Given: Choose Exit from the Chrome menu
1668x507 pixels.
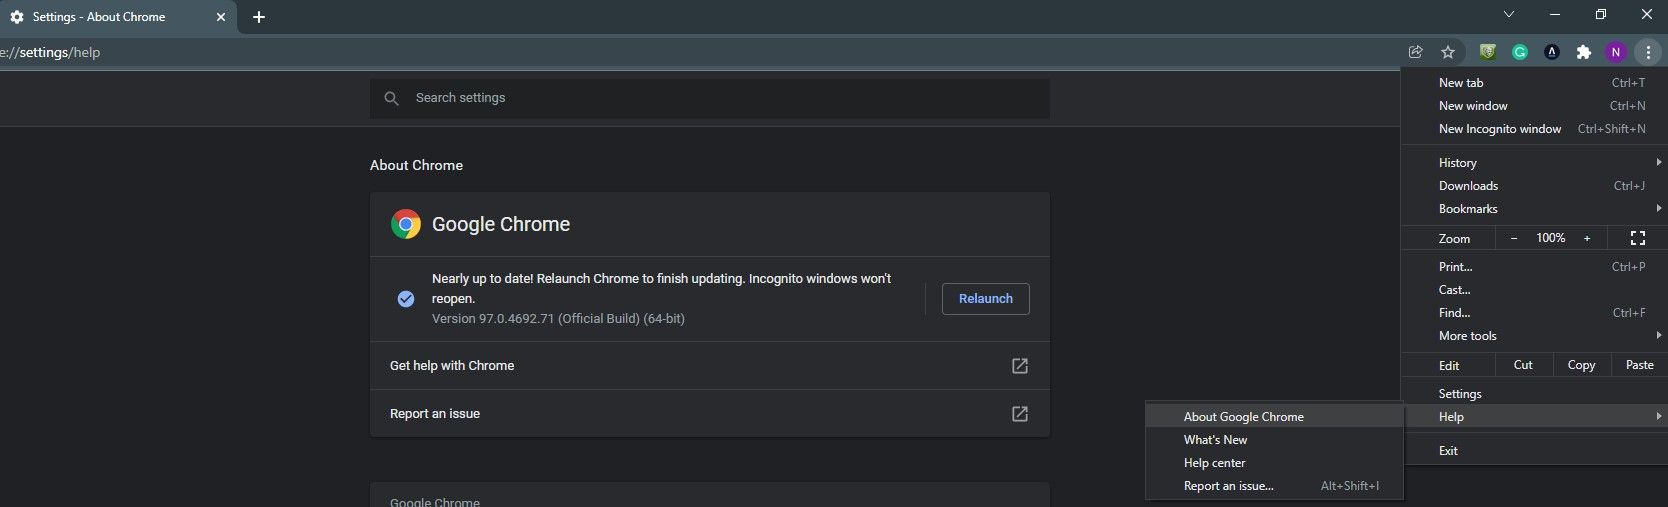Looking at the screenshot, I should coord(1534,451).
